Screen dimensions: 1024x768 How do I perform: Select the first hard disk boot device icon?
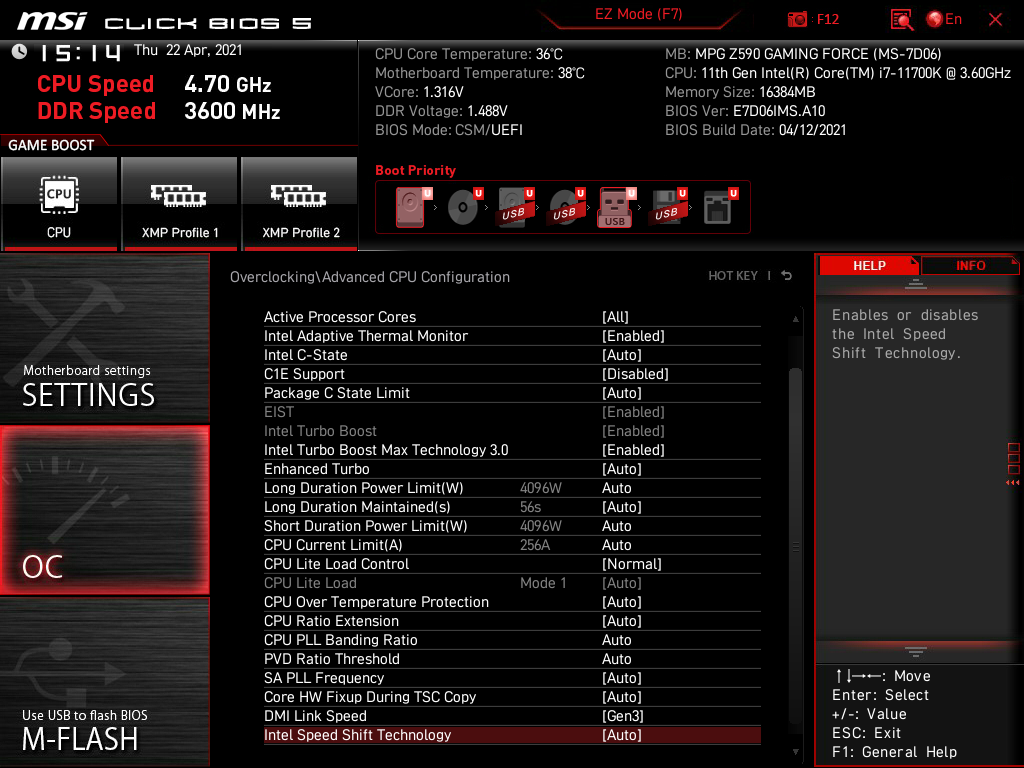pyautogui.click(x=412, y=207)
